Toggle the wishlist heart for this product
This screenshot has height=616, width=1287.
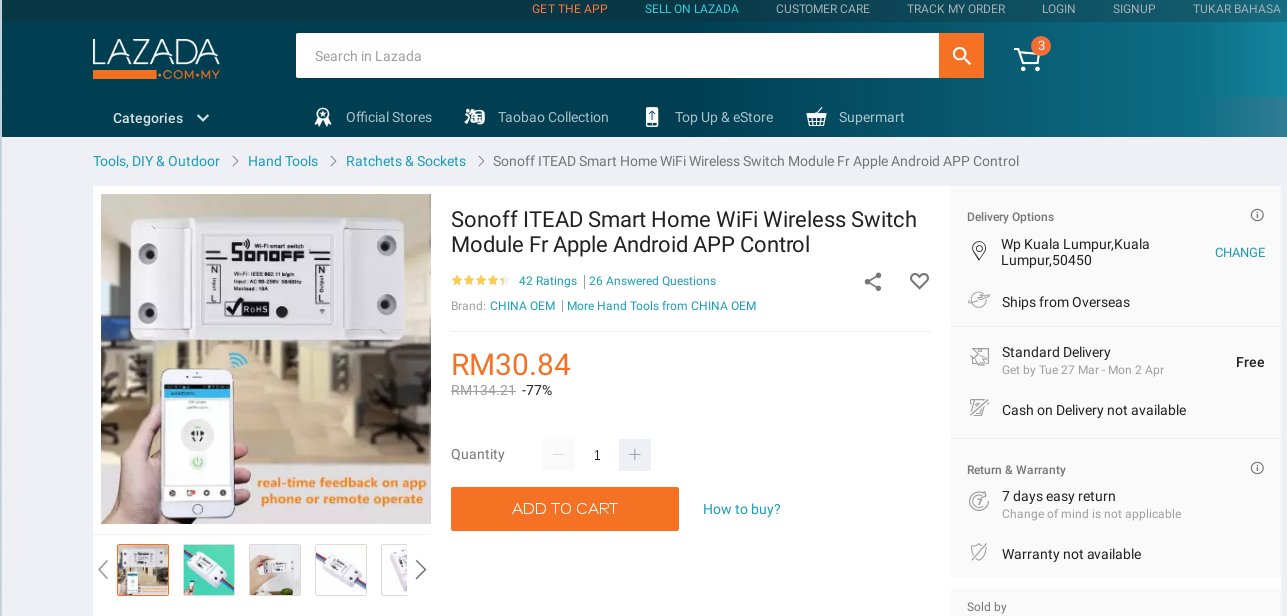coord(919,281)
